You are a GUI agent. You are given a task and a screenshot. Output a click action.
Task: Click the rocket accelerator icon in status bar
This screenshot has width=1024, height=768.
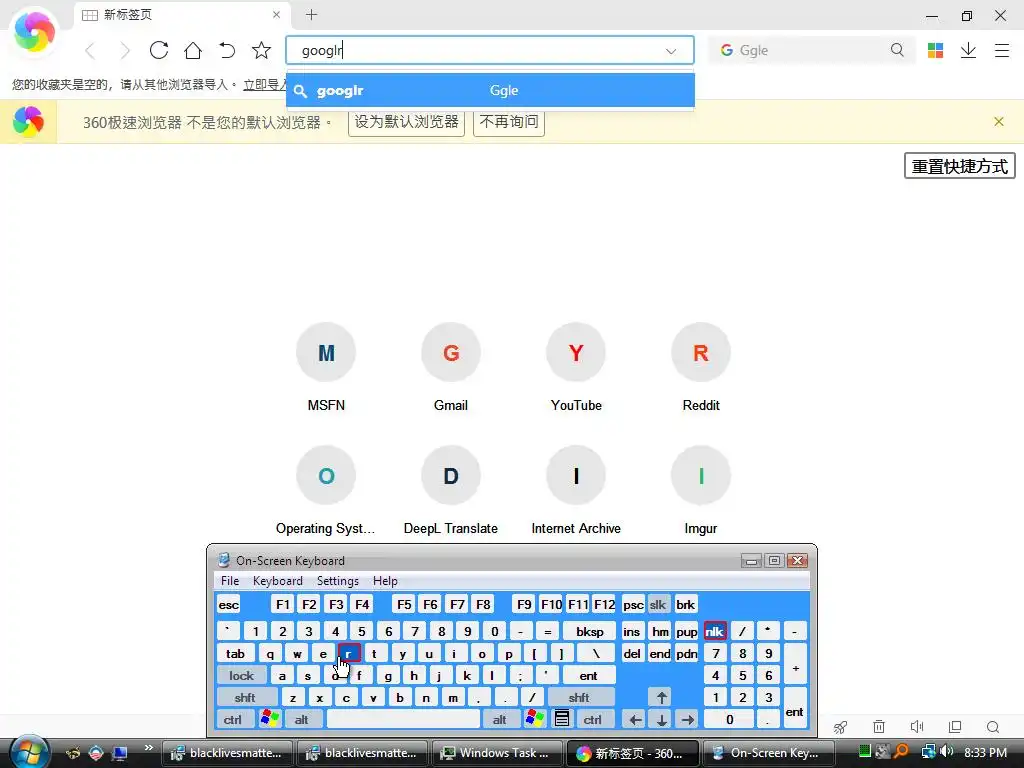(840, 727)
